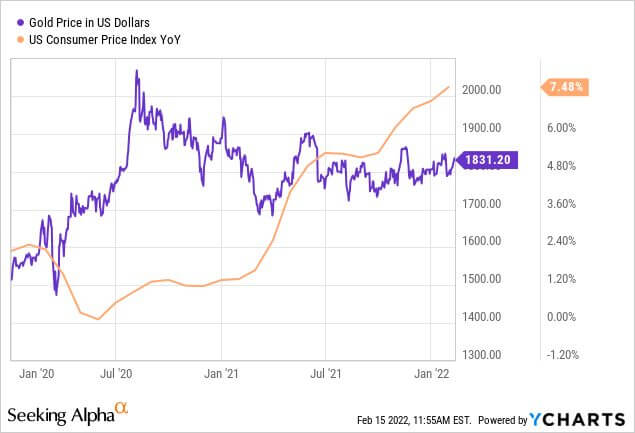
Task: Click the Jan '21 axis label
Action: (221, 373)
